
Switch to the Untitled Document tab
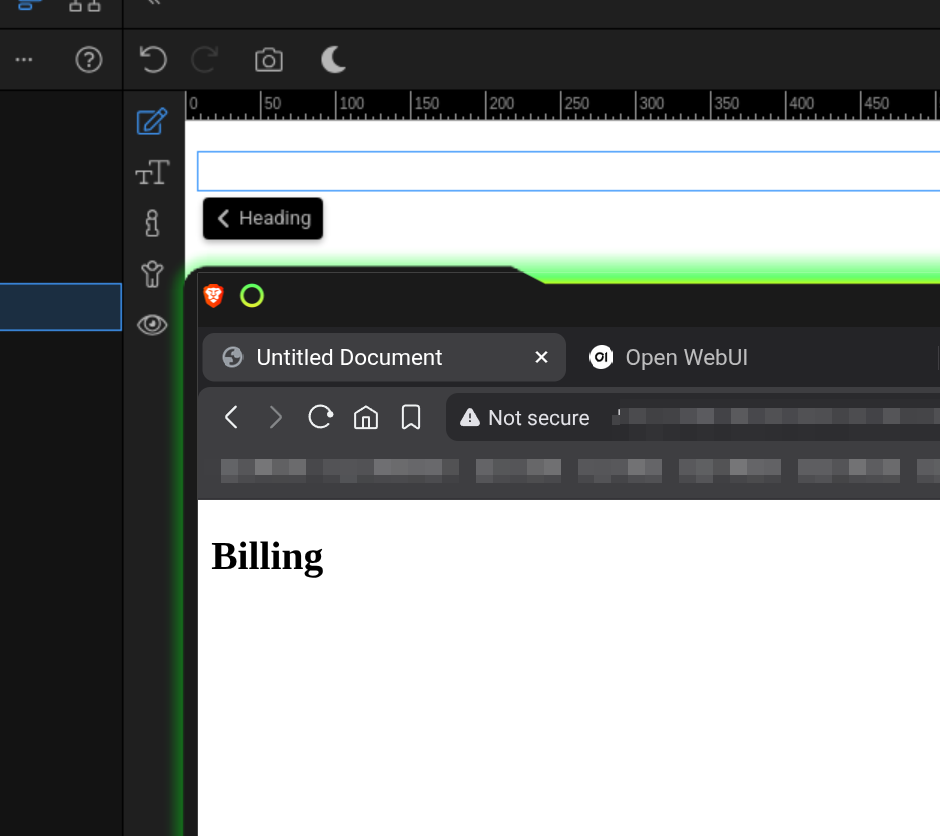coord(349,357)
